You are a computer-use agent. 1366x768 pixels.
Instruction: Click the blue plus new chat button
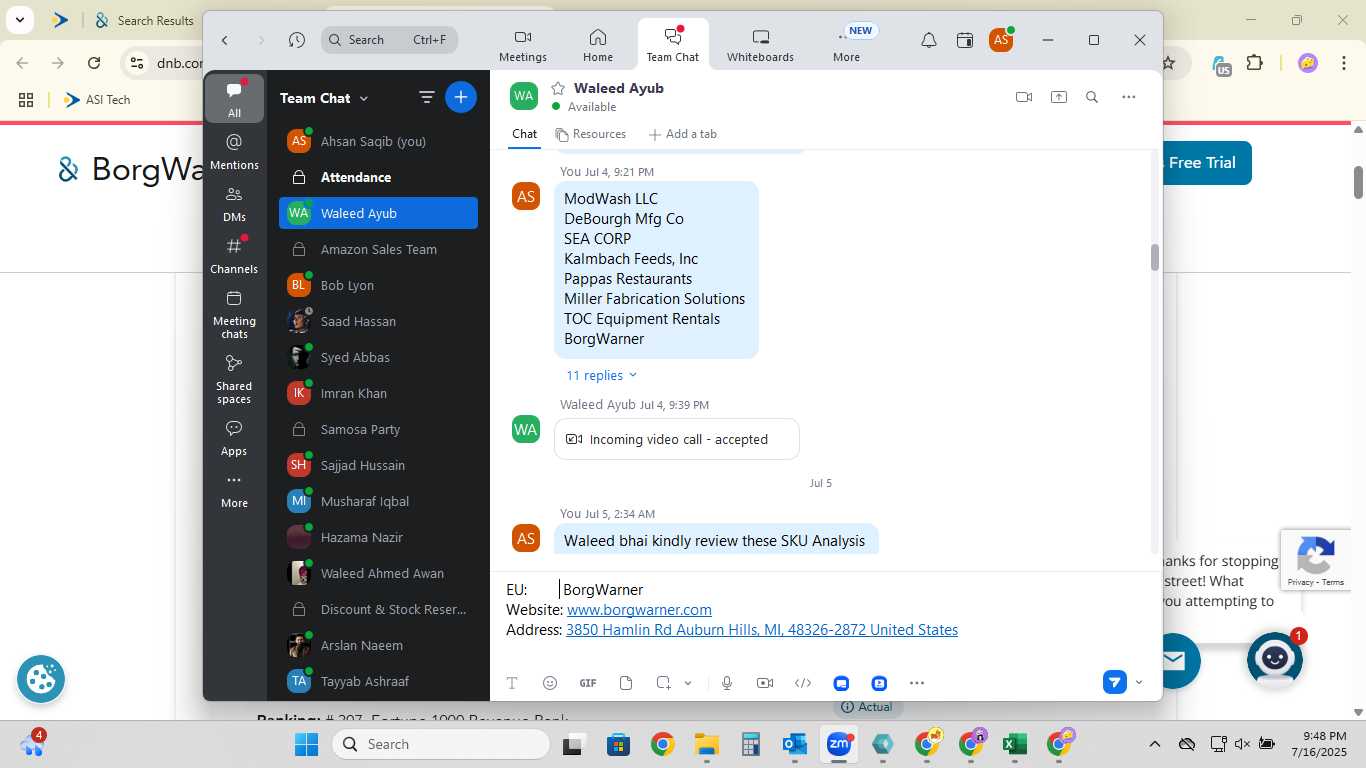click(461, 97)
